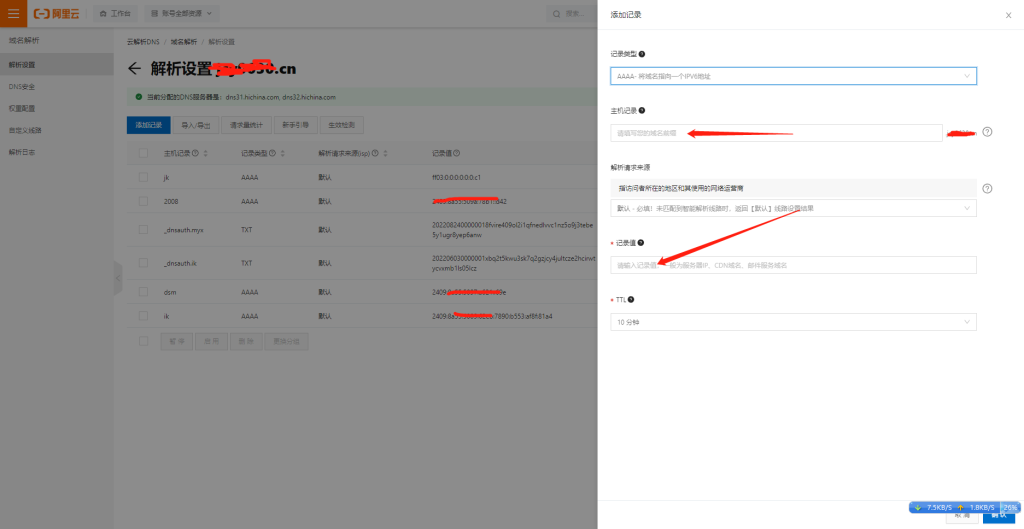Click TXT type in _dnsauth.ik row
Viewport: 1024px width, 529px height.
[246, 263]
